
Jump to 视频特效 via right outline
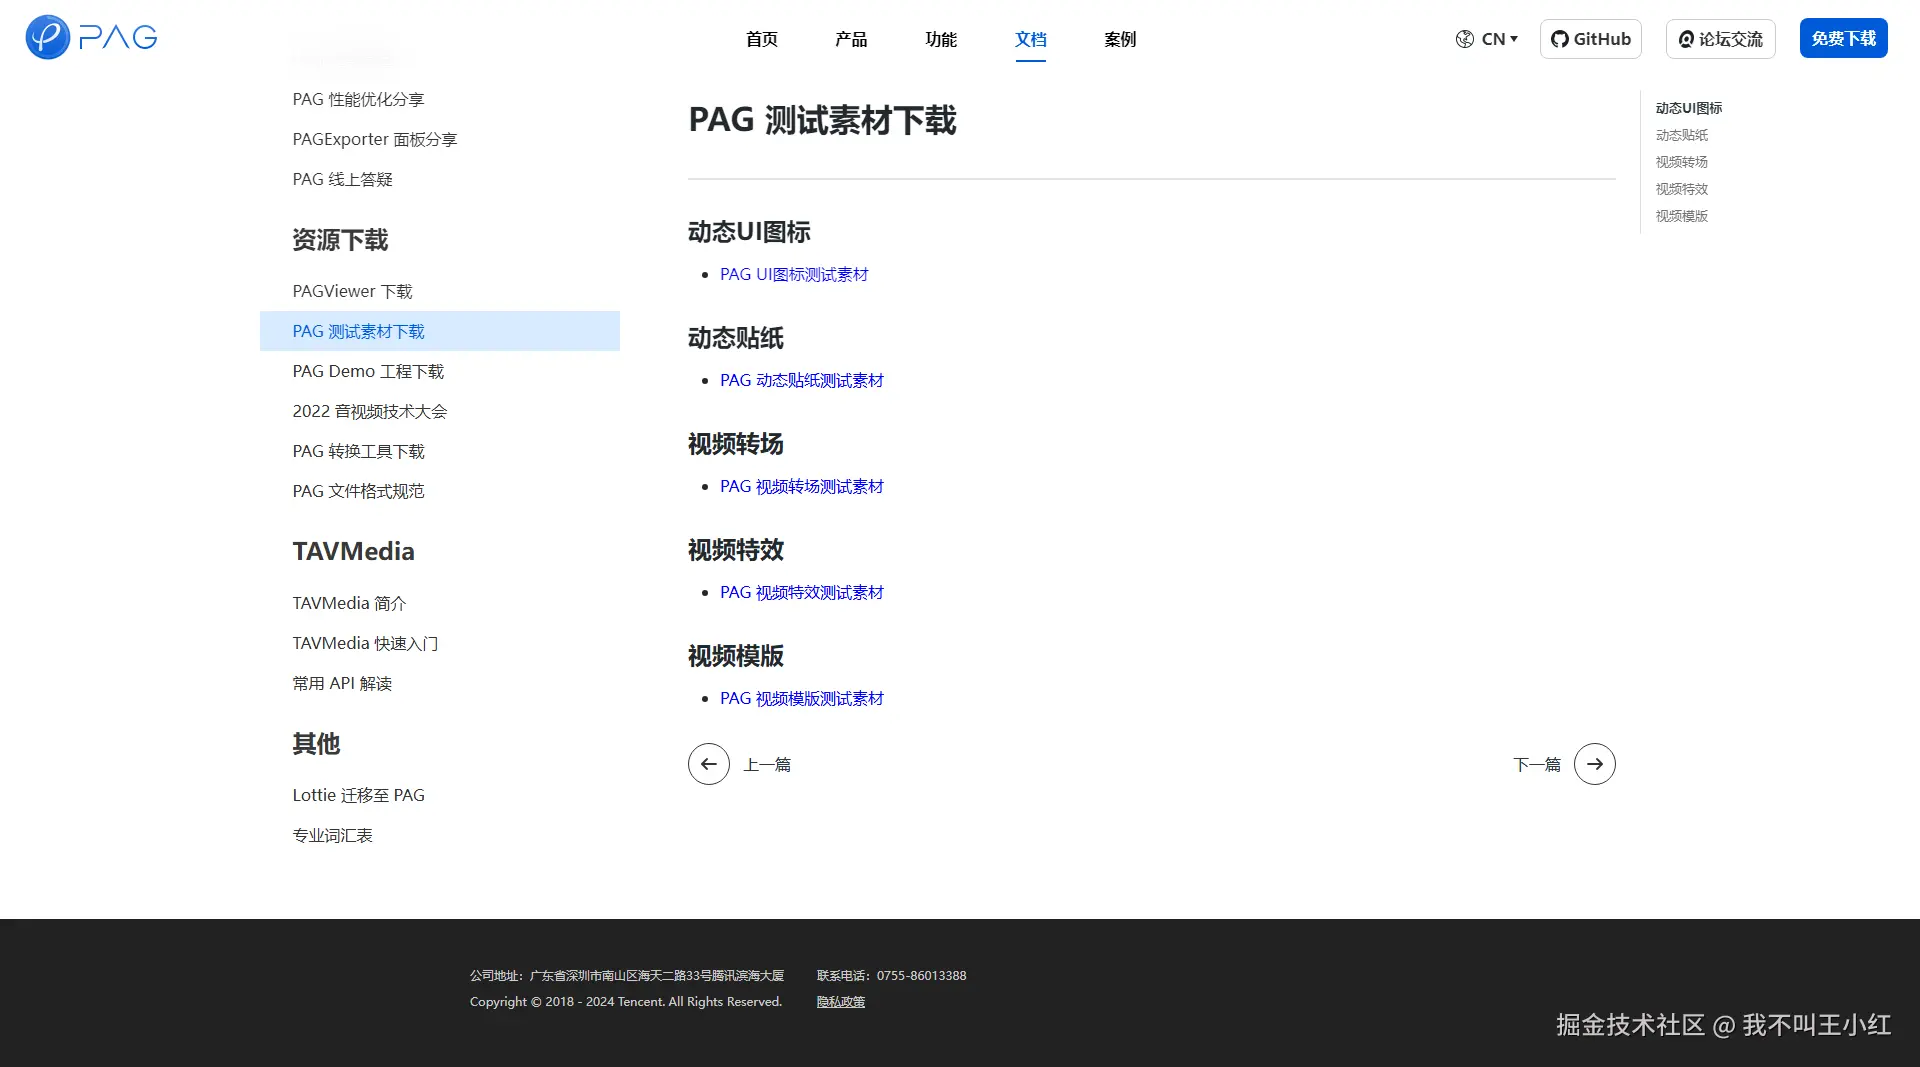click(1681, 188)
